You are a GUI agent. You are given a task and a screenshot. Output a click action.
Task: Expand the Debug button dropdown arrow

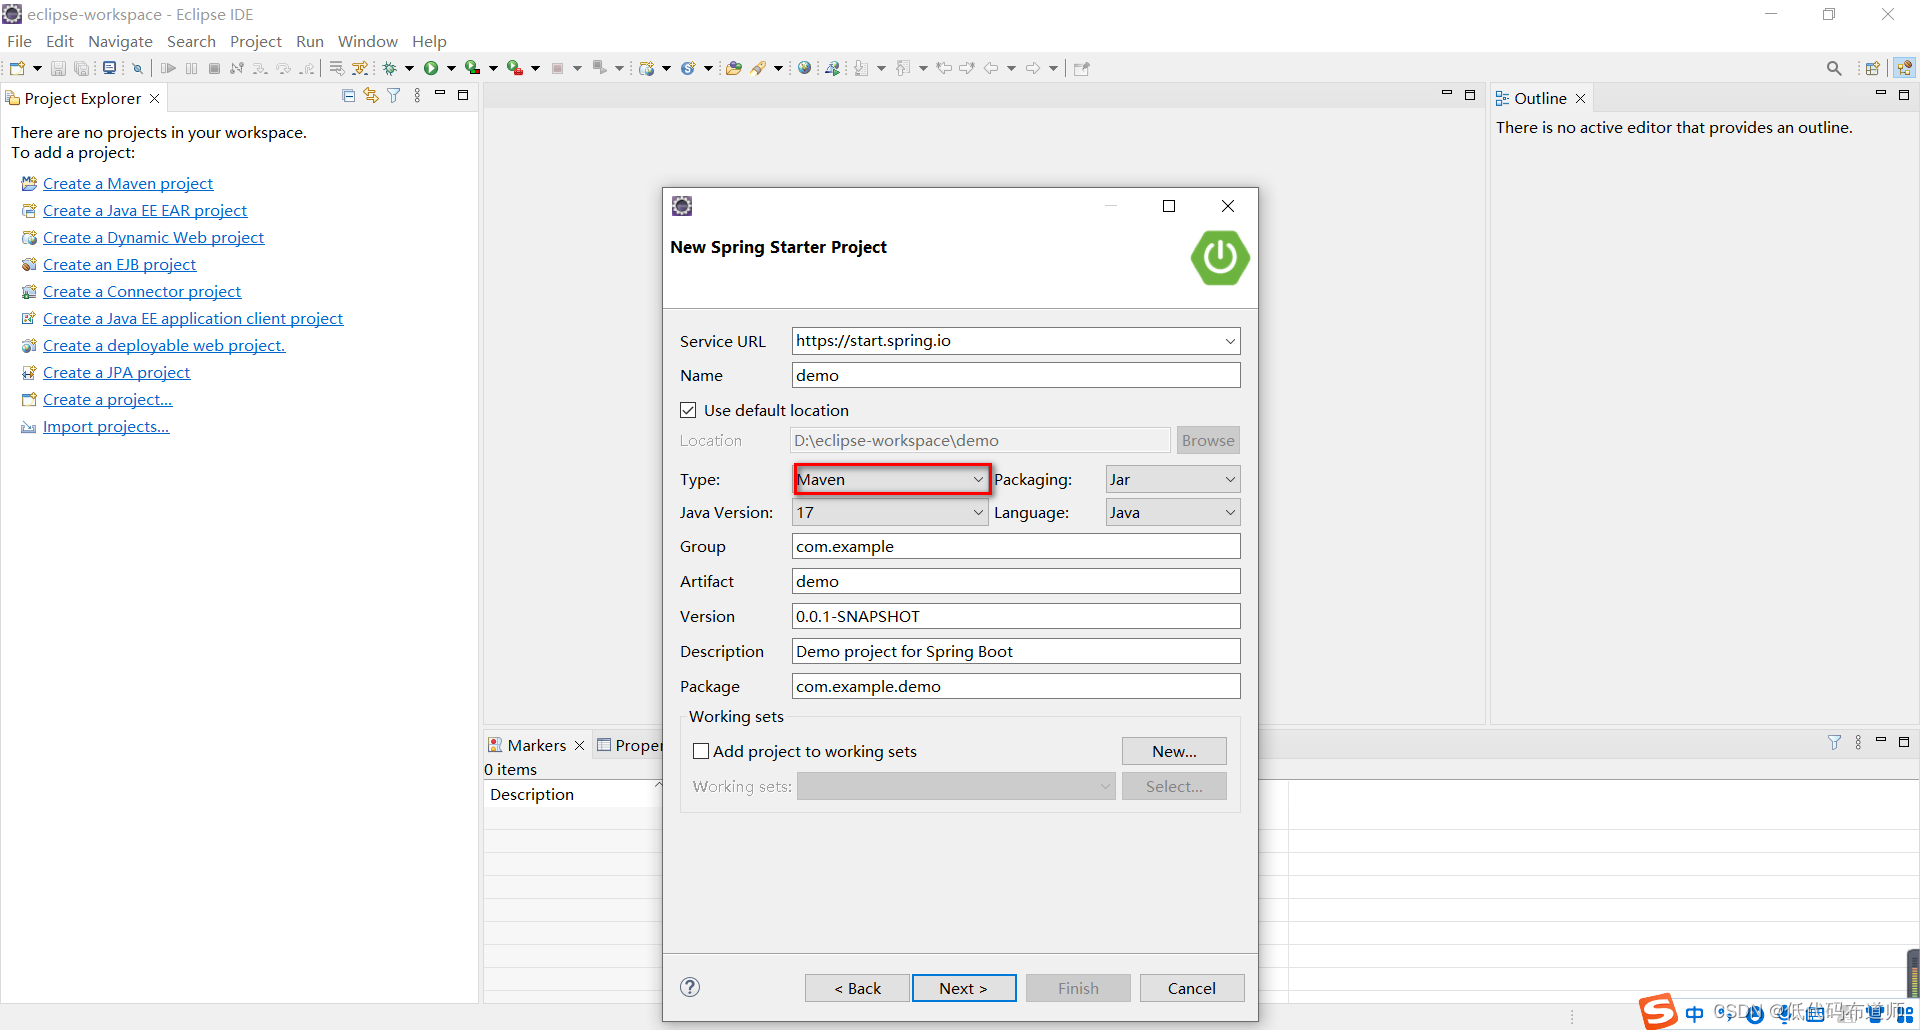(409, 68)
